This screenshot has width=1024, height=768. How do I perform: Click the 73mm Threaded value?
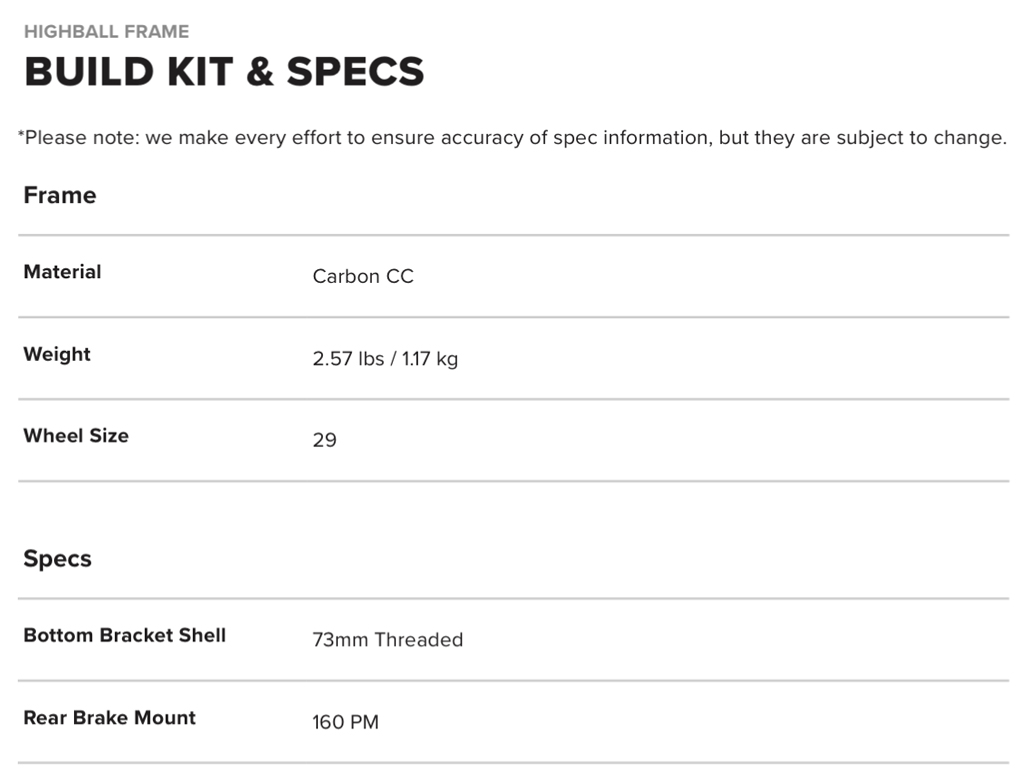388,640
